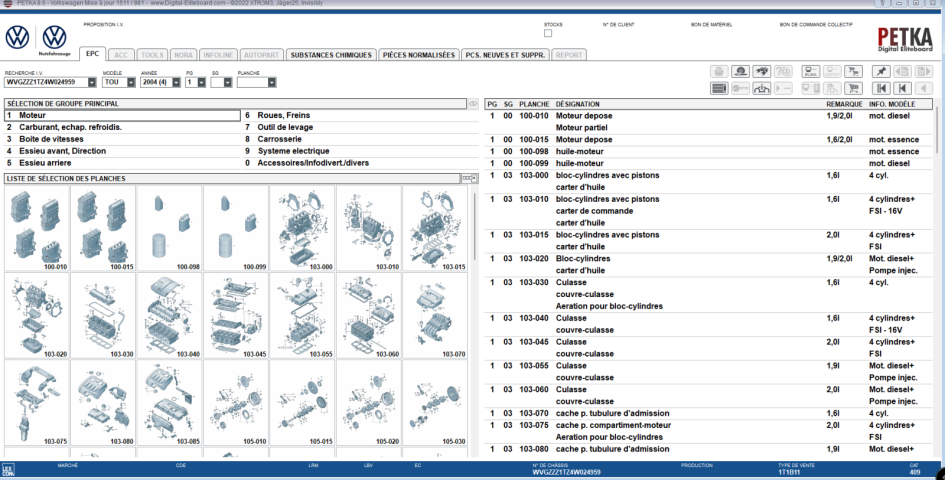Select group 6 Roues, Freins
Image resolution: width=945 pixels, height=480 pixels.
click(x=360, y=115)
